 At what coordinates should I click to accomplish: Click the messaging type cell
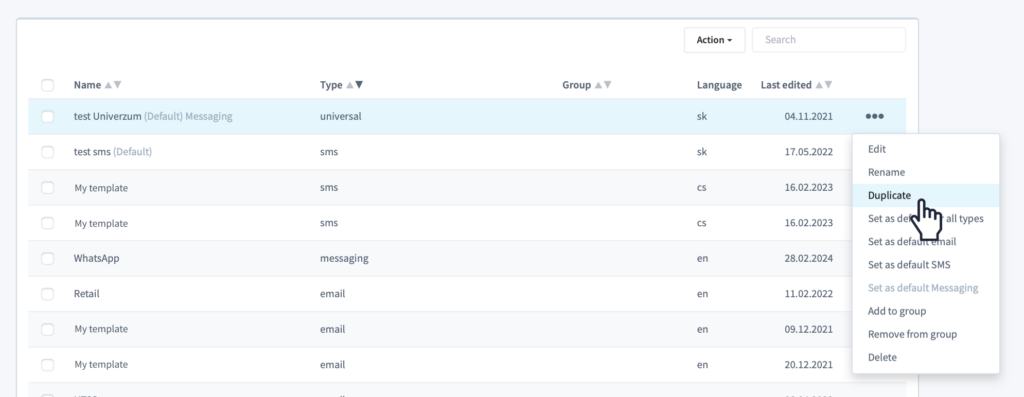[x=344, y=259]
